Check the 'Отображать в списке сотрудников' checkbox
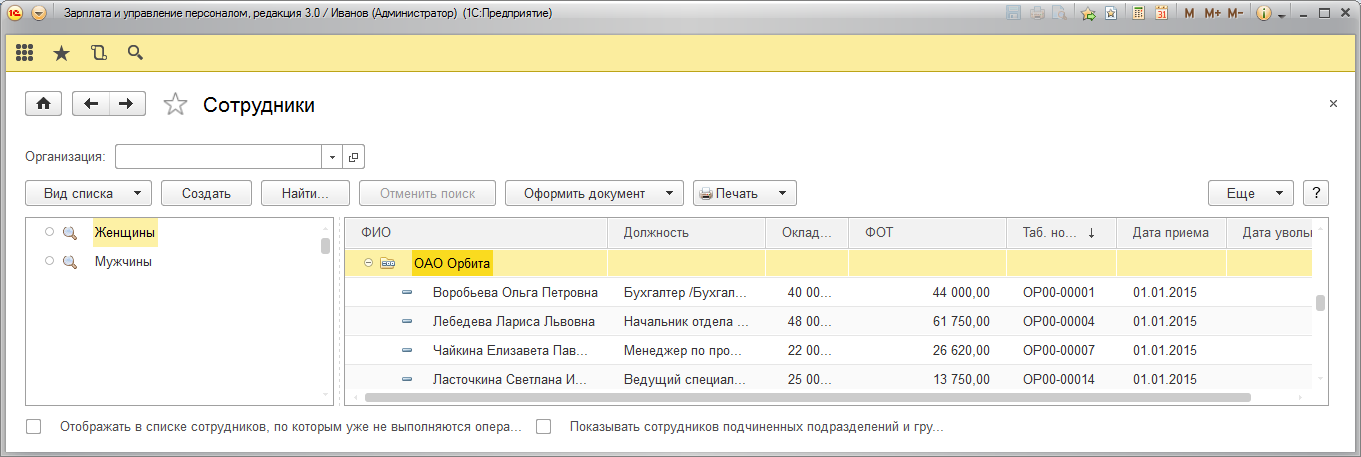 [x=34, y=427]
